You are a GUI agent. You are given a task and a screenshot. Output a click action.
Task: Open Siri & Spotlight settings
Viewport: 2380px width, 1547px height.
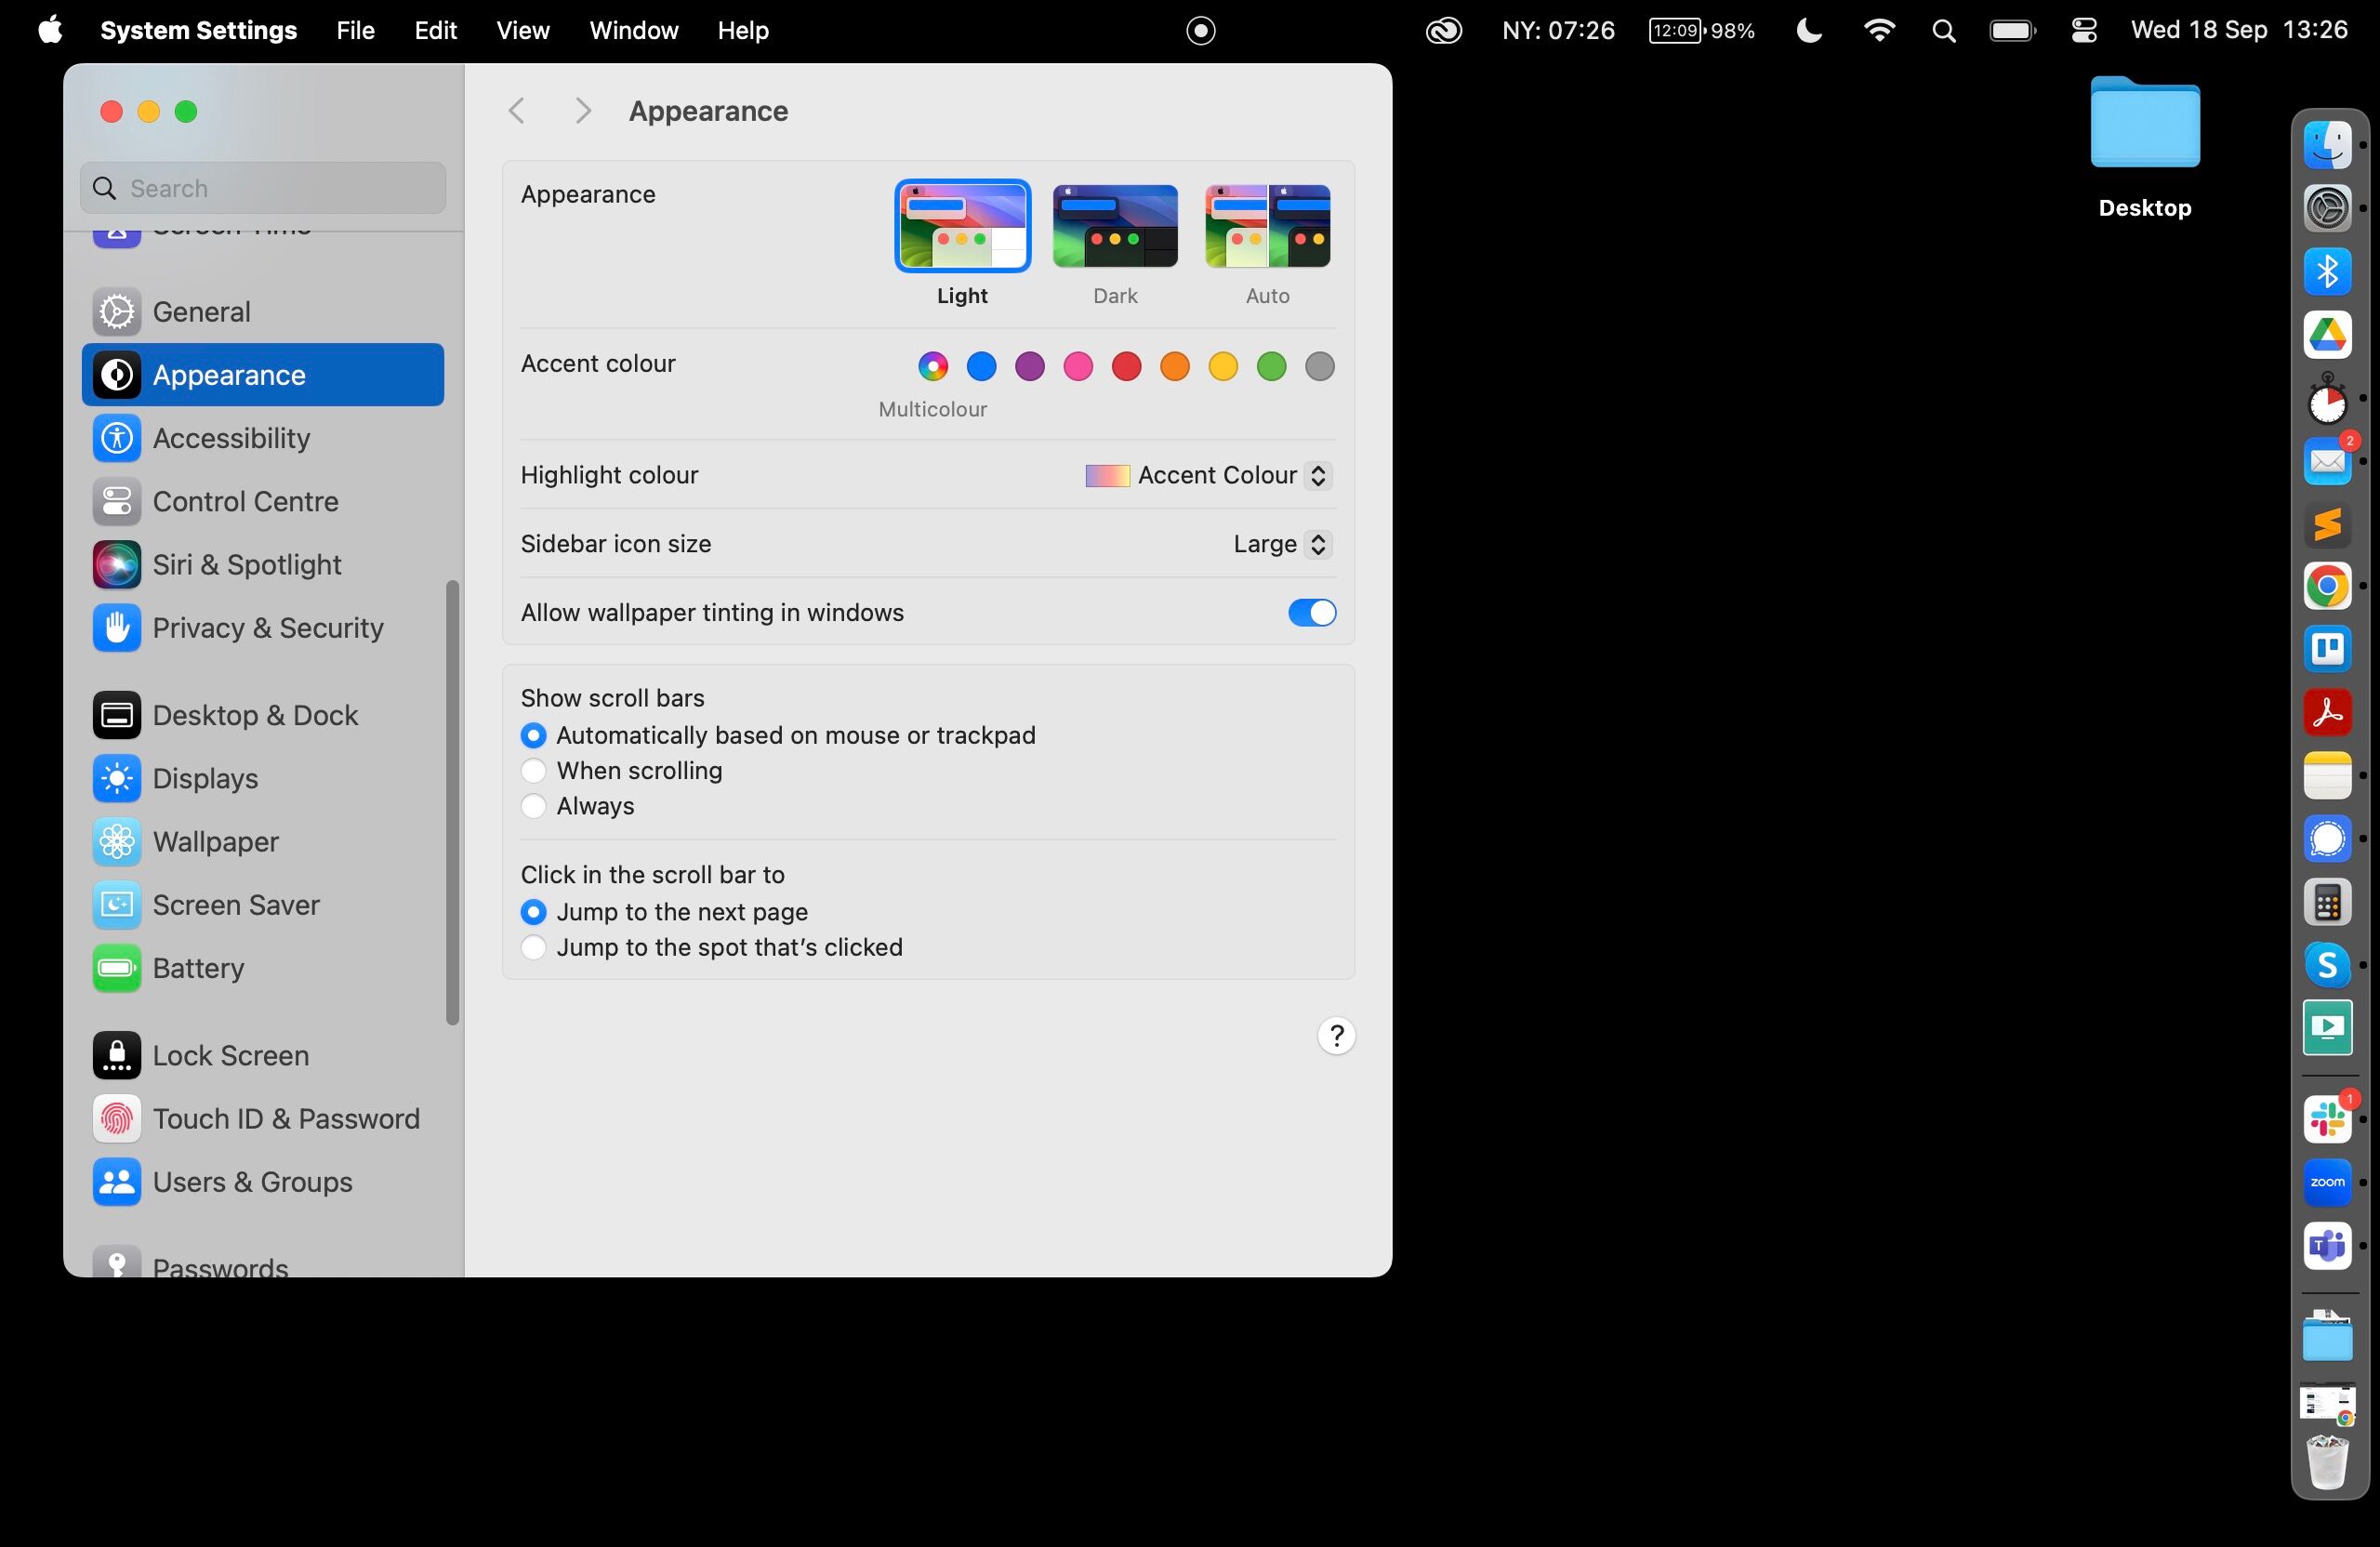(x=246, y=565)
